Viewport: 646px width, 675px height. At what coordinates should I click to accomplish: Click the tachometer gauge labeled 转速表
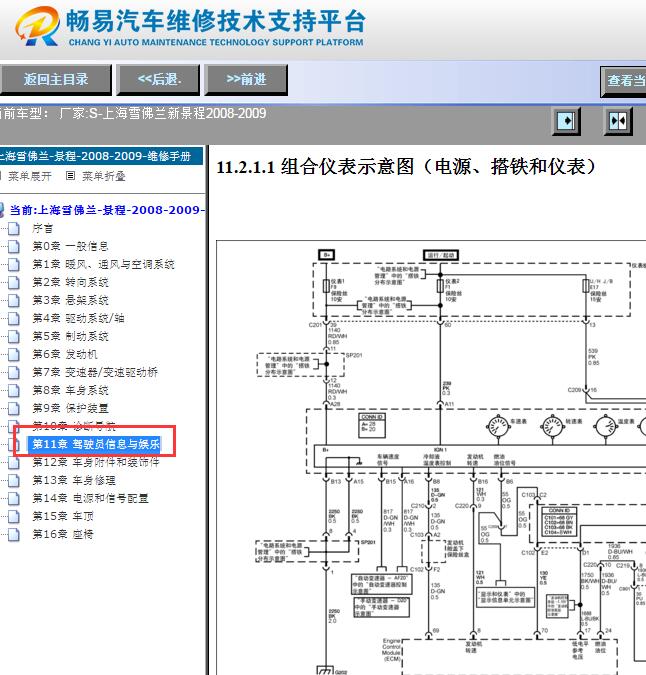[x=552, y=427]
